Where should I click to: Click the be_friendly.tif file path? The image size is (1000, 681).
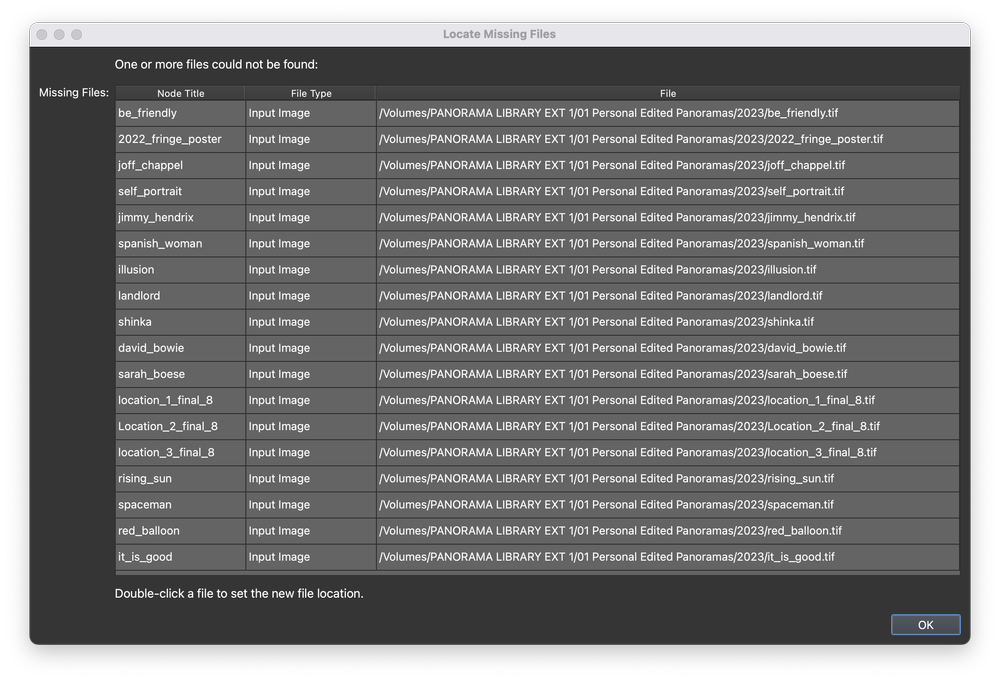pos(668,113)
